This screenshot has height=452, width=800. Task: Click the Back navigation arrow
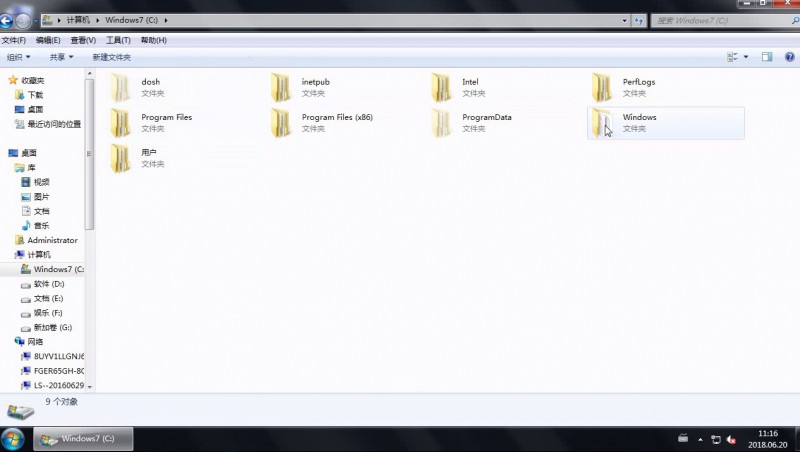click(6, 21)
